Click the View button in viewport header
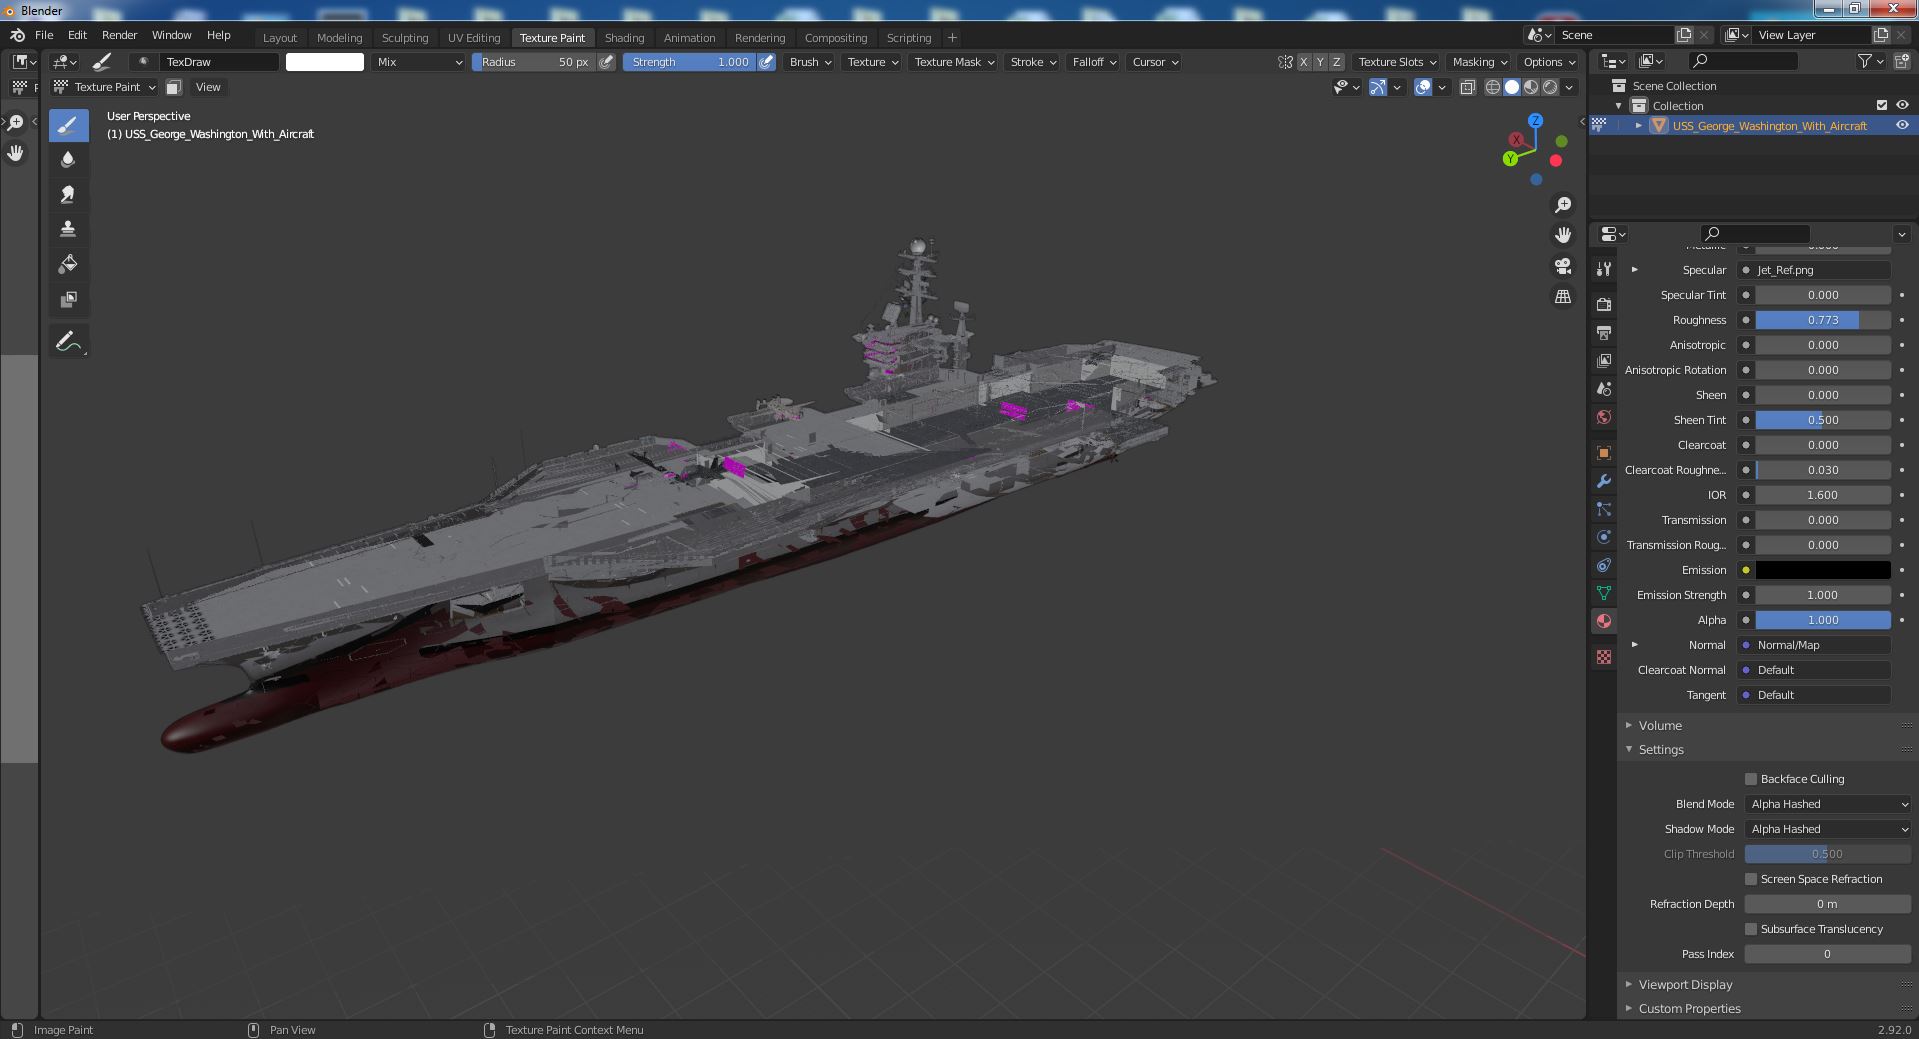Screen dimensions: 1919x1039 [x=208, y=87]
